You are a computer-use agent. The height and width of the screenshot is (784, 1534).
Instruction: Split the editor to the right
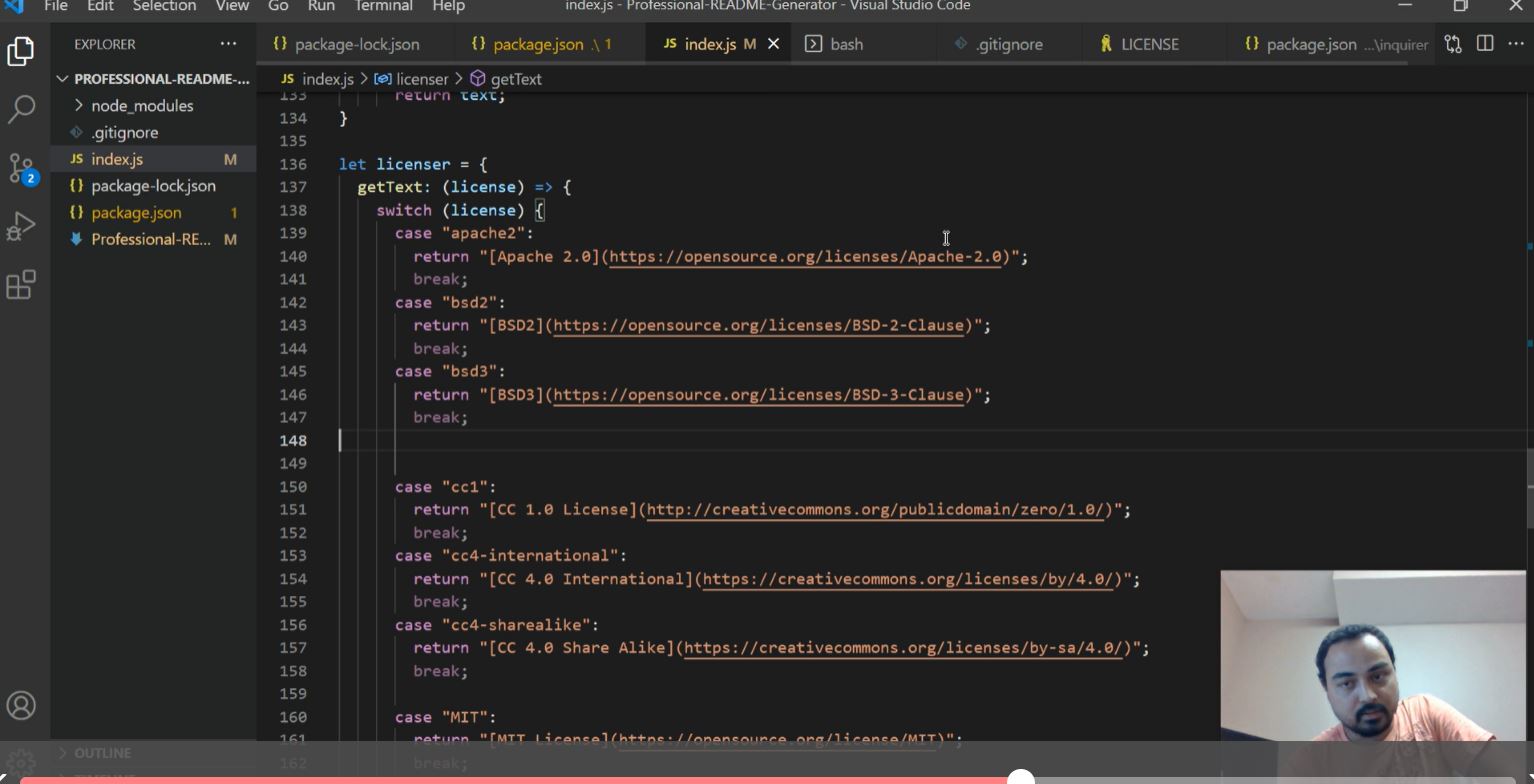[1485, 44]
